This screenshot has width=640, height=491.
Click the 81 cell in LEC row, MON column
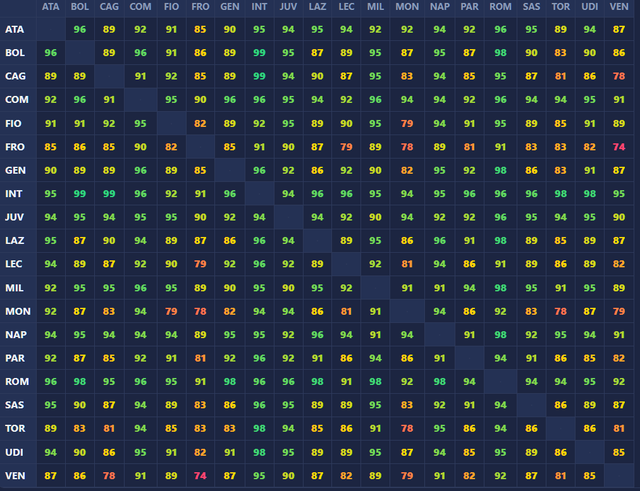407,264
